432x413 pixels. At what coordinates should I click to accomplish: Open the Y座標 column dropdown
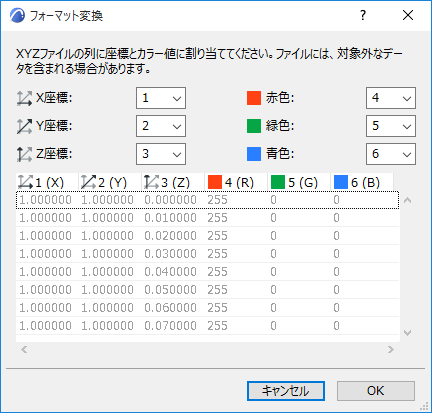161,126
